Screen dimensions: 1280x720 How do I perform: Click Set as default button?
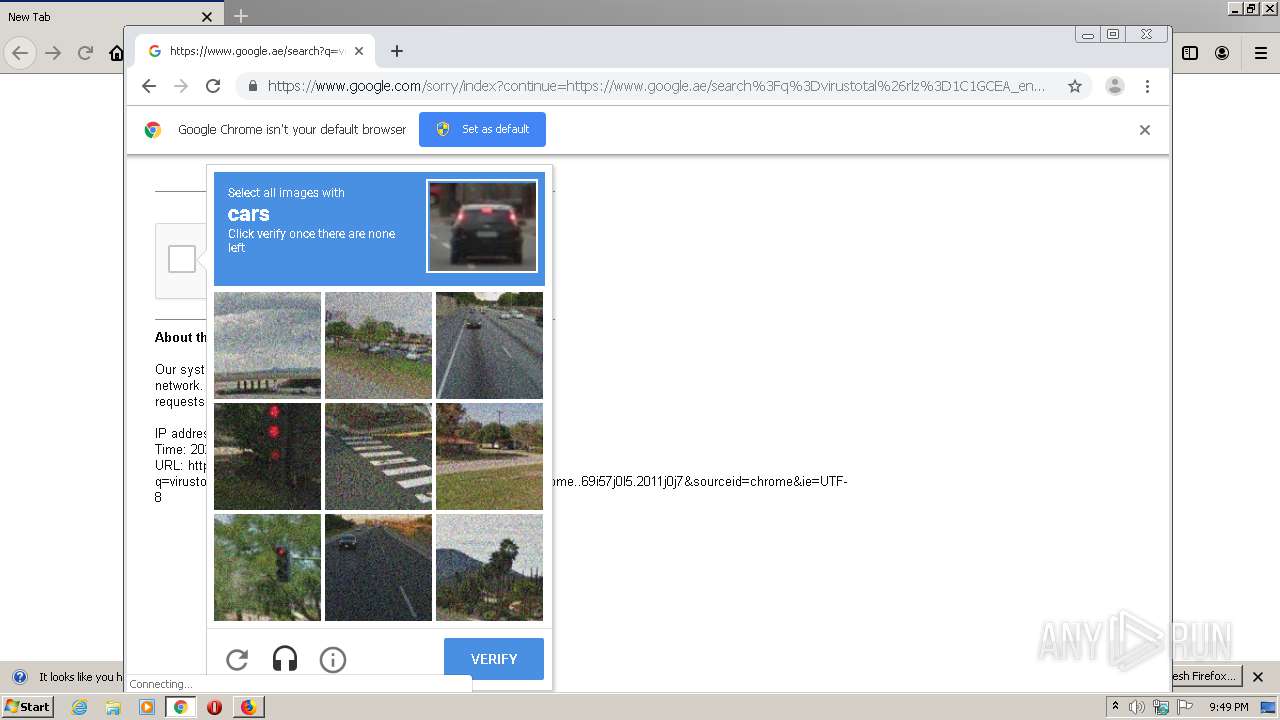tap(482, 129)
